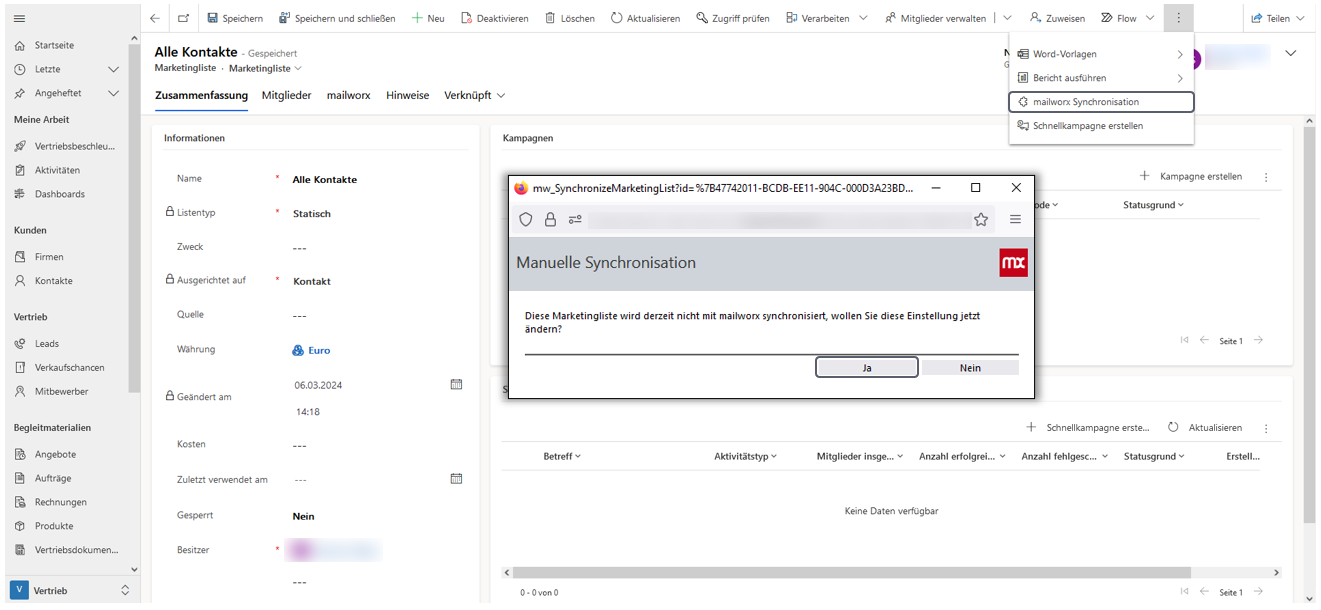The width and height of the screenshot is (1321, 610).
Task: Open Mitbewerber in sidebar
Action: (x=61, y=391)
